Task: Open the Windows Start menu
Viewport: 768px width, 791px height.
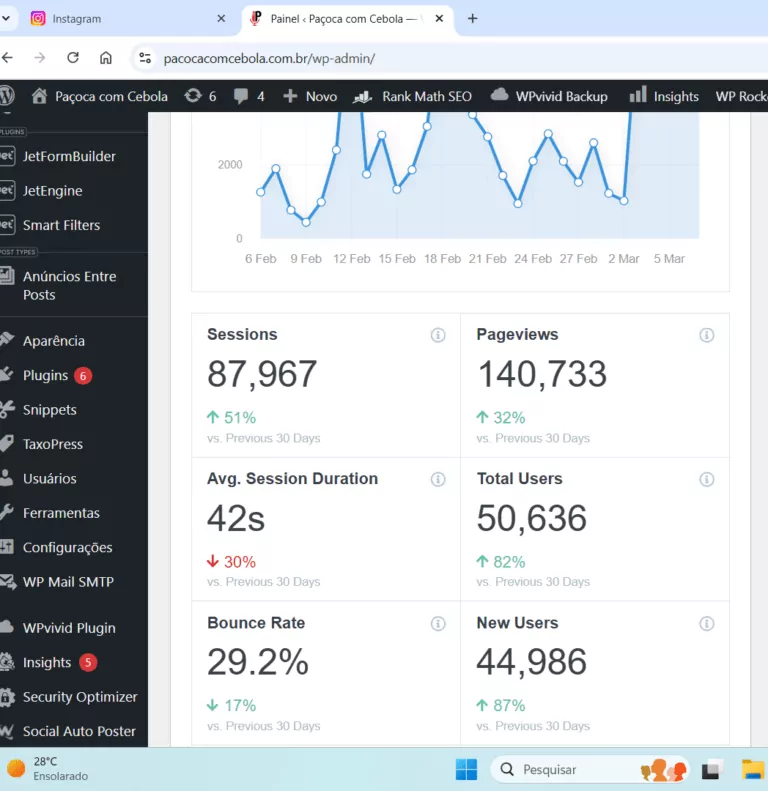Action: tap(466, 769)
